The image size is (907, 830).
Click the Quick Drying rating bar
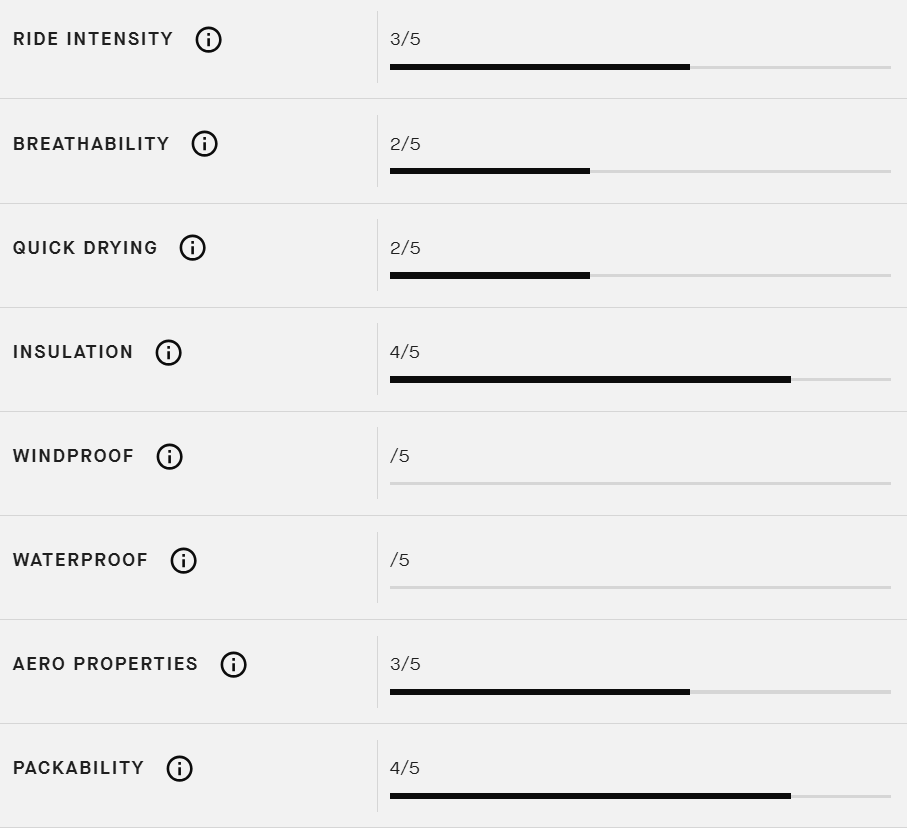click(640, 275)
